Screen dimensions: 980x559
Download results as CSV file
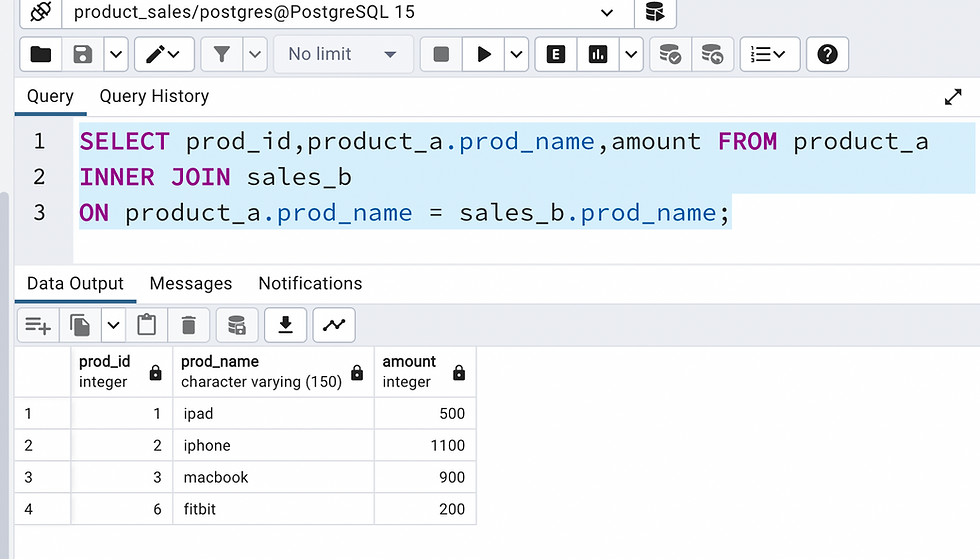pyautogui.click(x=286, y=325)
